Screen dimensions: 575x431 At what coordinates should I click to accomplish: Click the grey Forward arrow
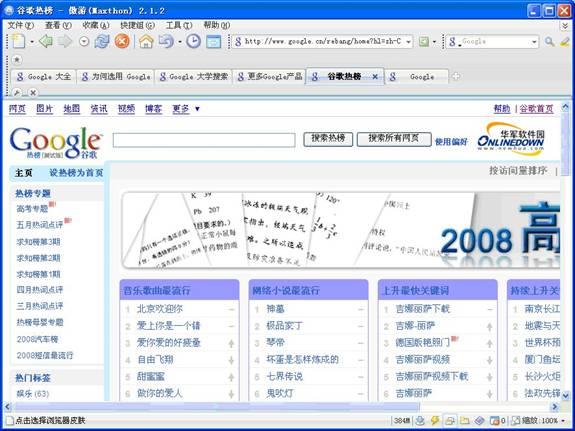[x=65, y=41]
